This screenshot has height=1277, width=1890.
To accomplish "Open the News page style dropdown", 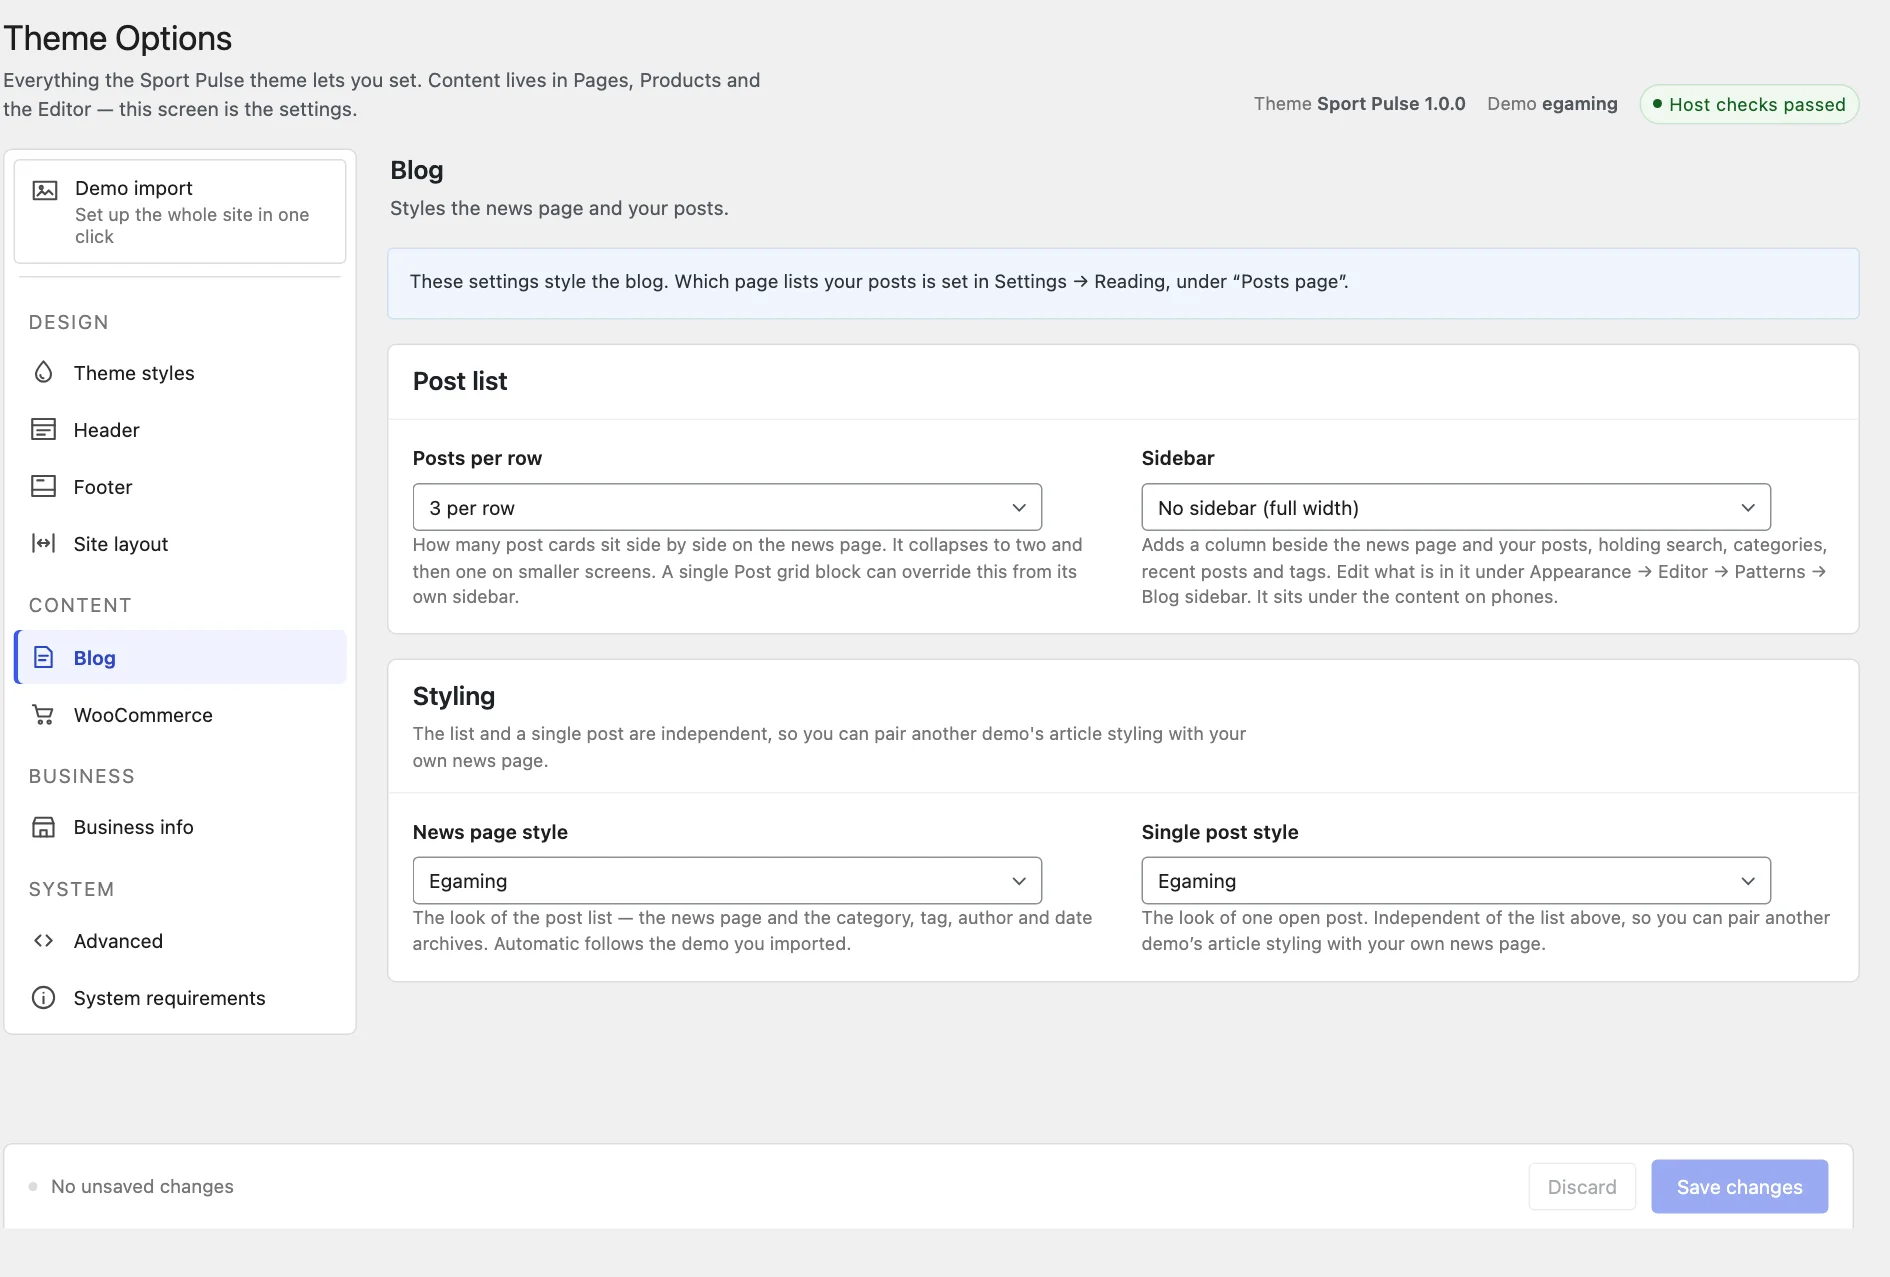I will coord(727,880).
